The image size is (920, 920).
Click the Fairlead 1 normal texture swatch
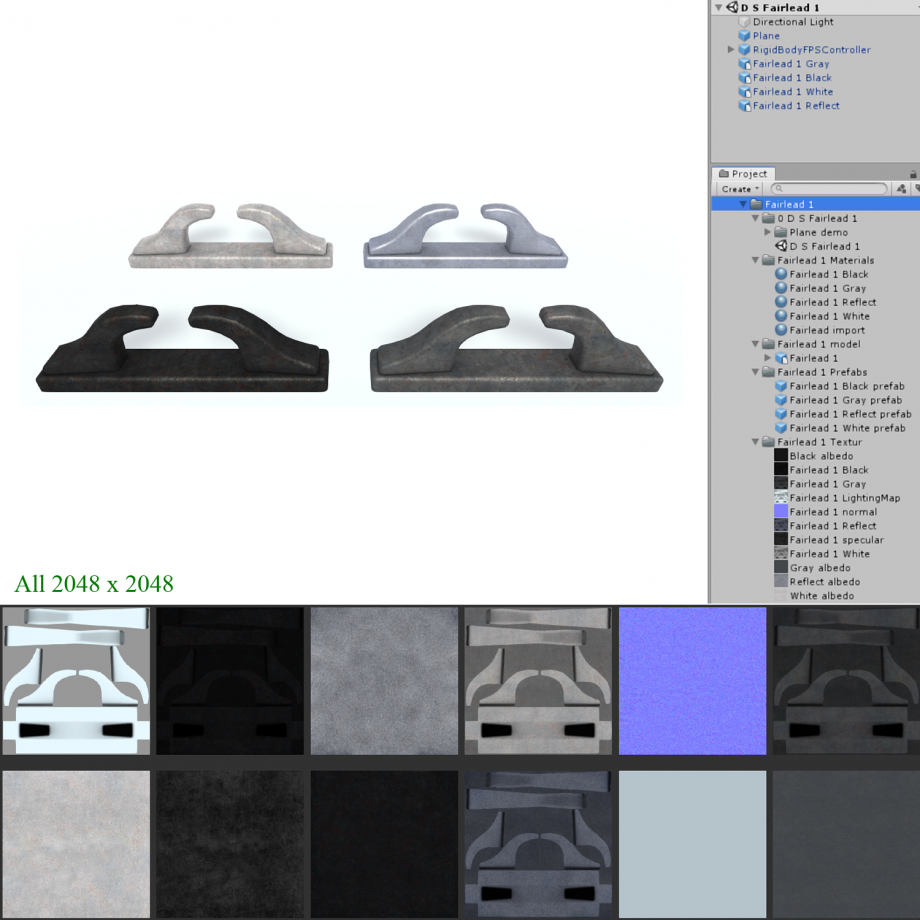[x=781, y=512]
